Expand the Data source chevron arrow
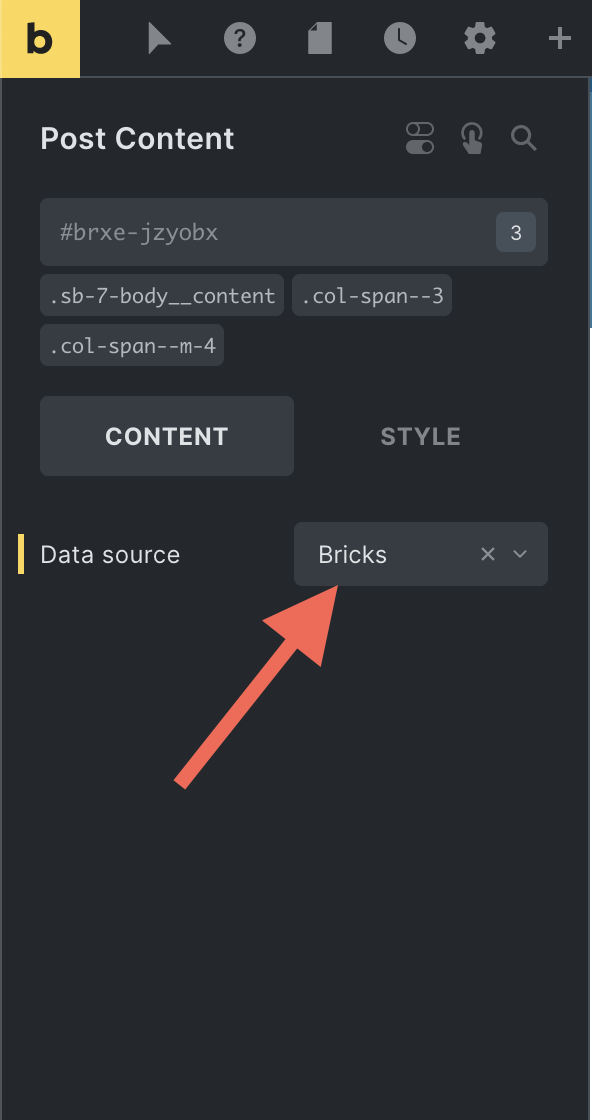The image size is (592, 1120). (x=521, y=554)
